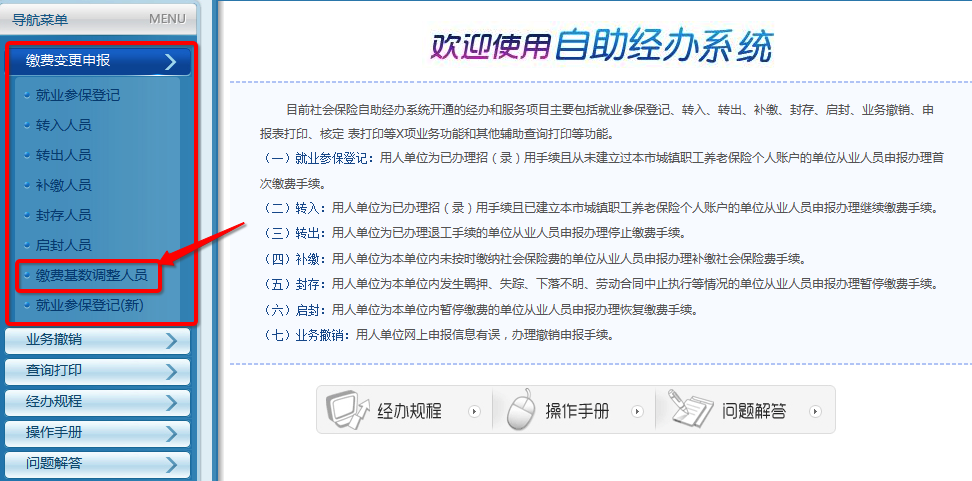Click the 导航菜单 header label
The height and width of the screenshot is (481, 972).
pos(40,20)
